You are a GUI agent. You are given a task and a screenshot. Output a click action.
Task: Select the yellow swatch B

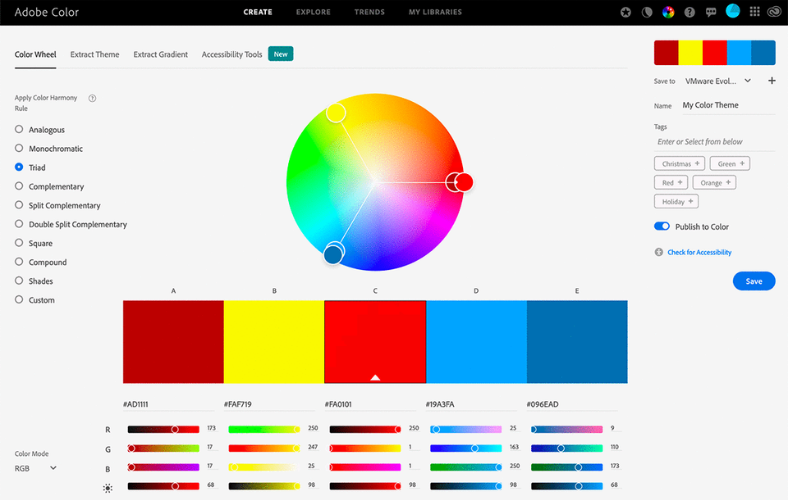(x=273, y=341)
